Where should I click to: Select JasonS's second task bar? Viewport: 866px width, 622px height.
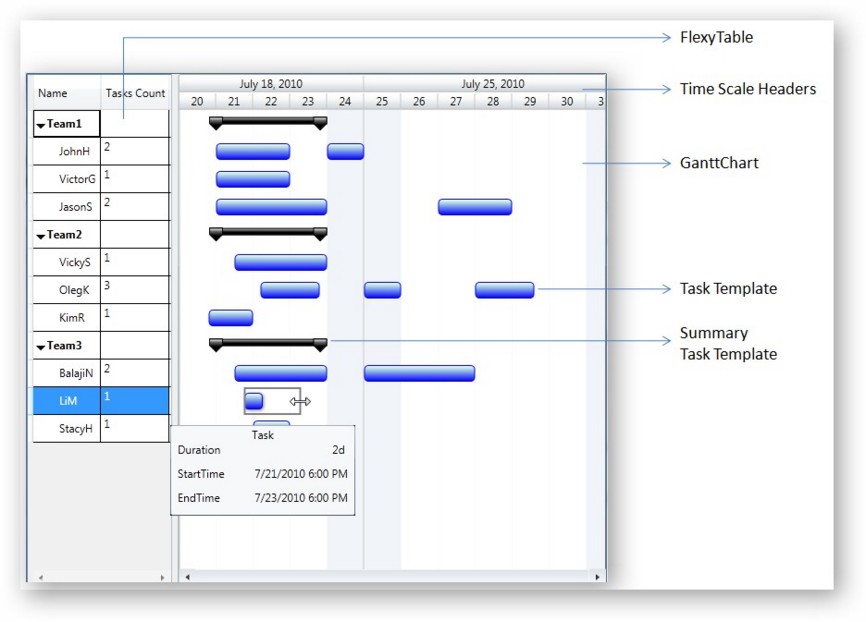pyautogui.click(x=474, y=207)
